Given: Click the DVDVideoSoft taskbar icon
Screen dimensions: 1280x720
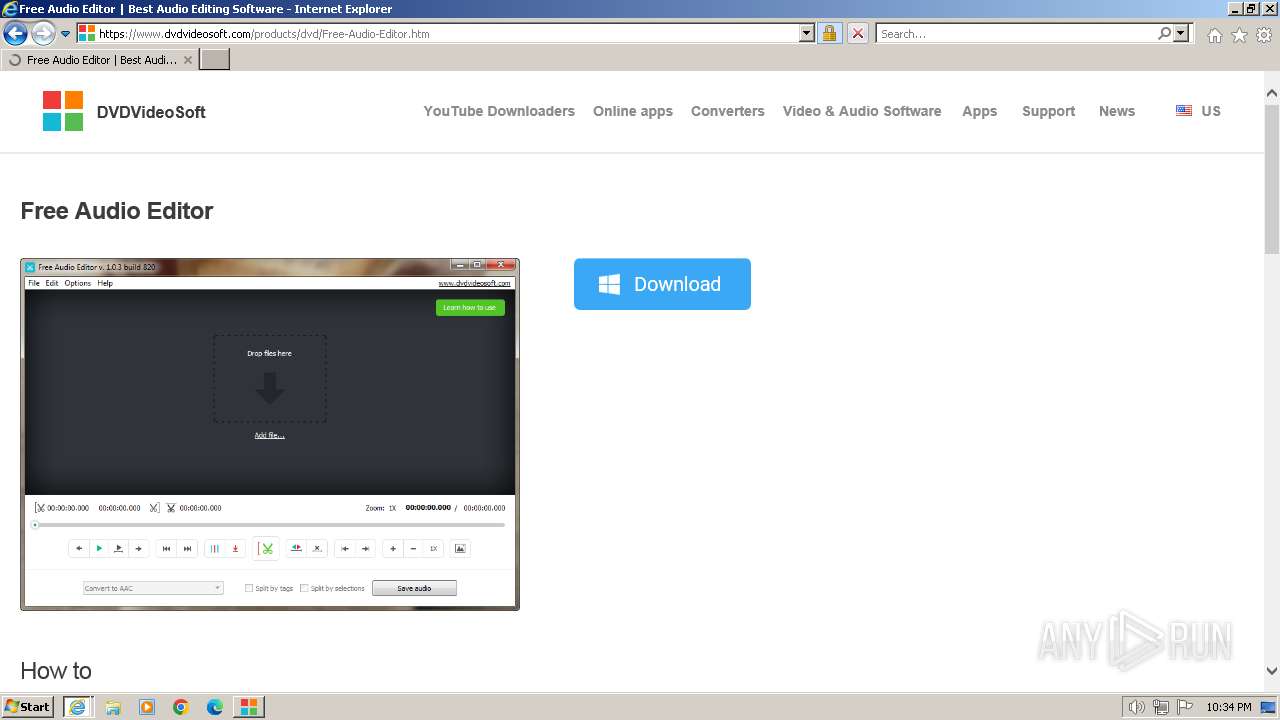Looking at the screenshot, I should pyautogui.click(x=248, y=707).
